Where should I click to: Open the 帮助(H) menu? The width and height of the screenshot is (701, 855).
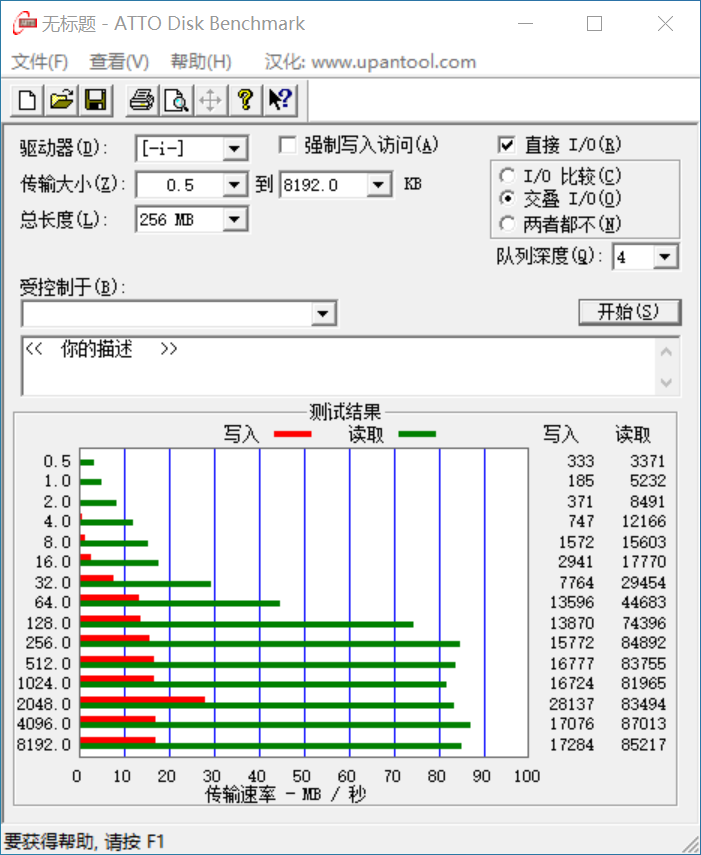[x=201, y=62]
